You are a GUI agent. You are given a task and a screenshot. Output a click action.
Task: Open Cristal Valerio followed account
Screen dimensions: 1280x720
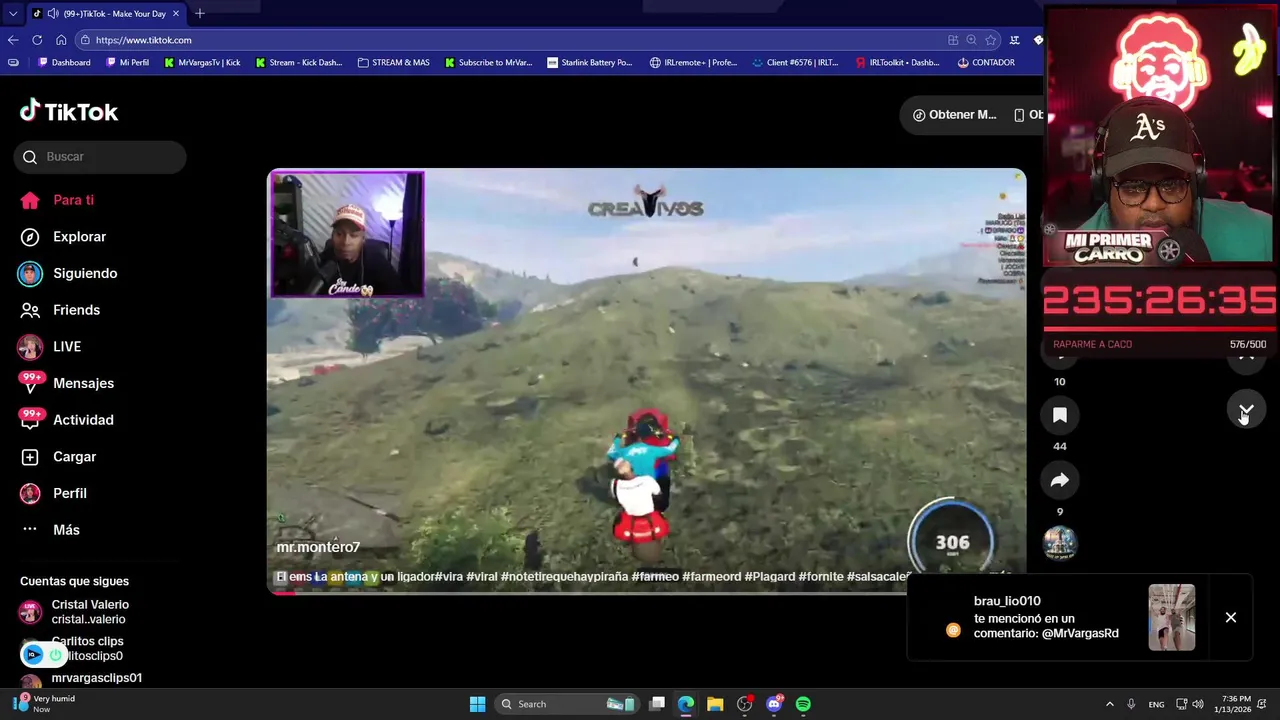(75, 612)
